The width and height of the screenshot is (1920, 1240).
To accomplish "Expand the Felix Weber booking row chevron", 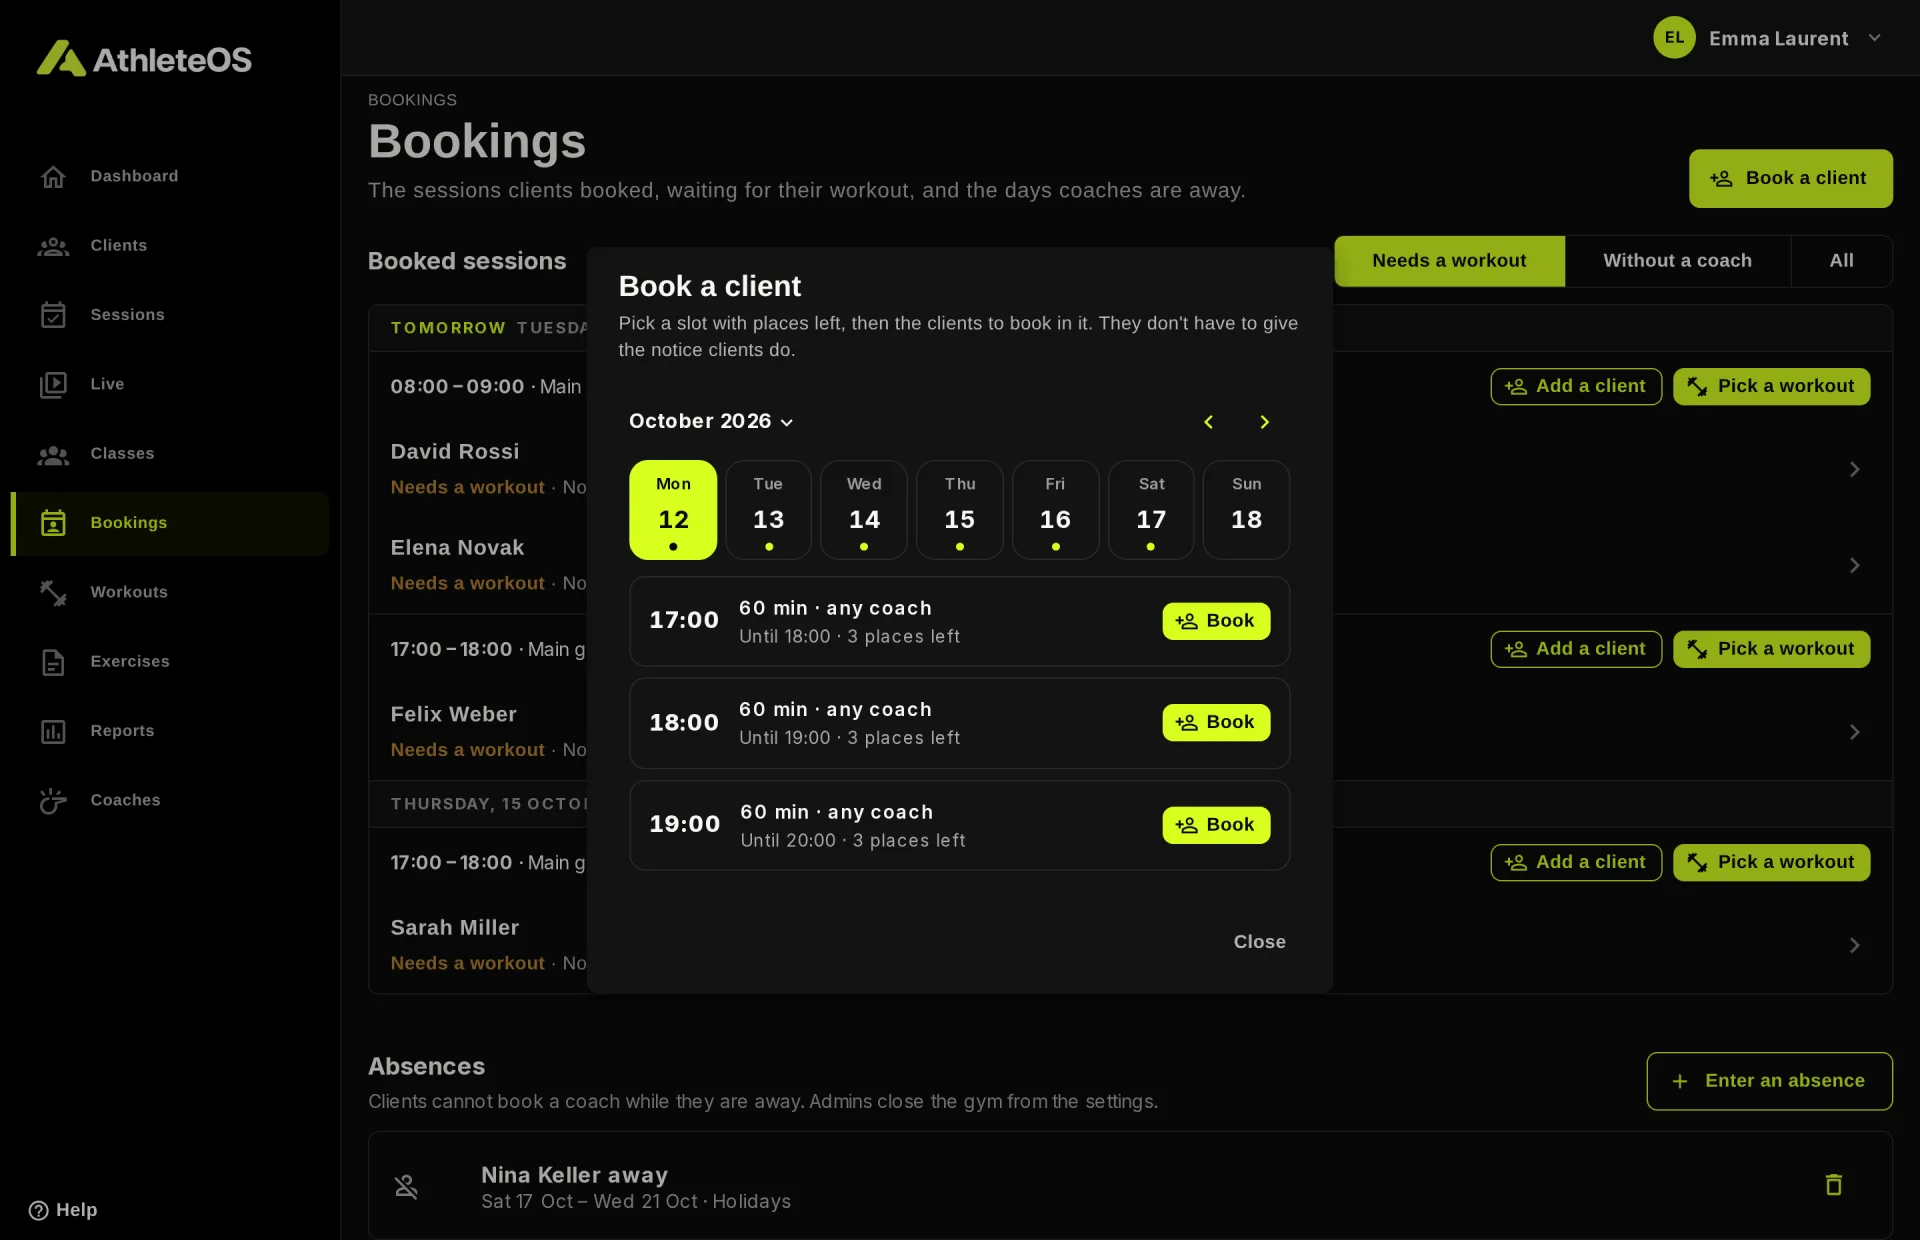I will [1854, 732].
